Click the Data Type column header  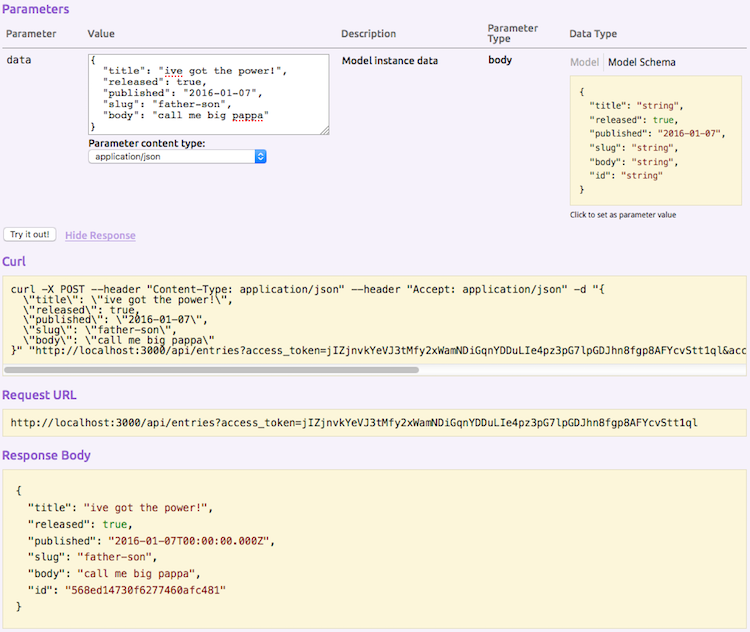pos(593,33)
